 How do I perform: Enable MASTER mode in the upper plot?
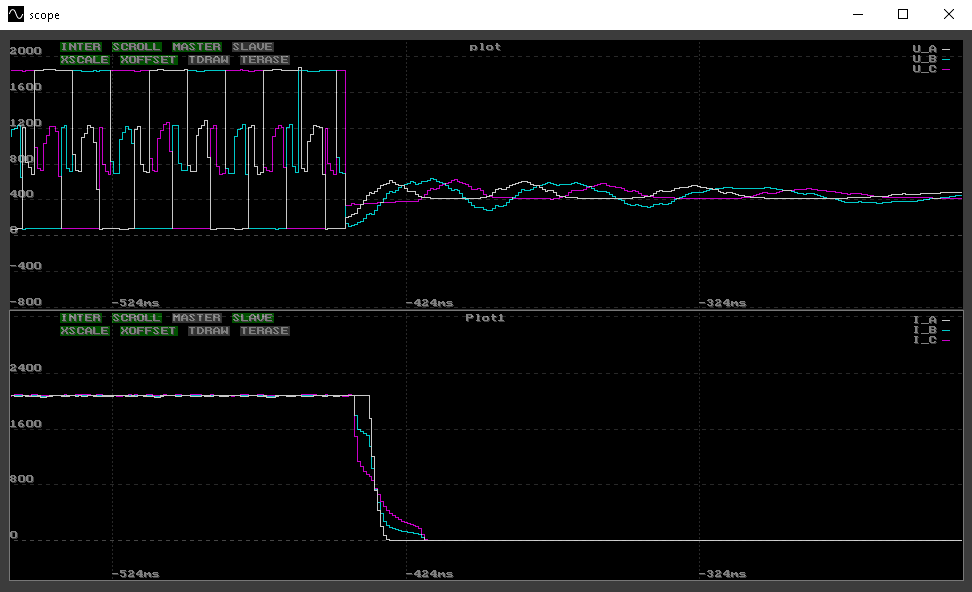(197, 47)
